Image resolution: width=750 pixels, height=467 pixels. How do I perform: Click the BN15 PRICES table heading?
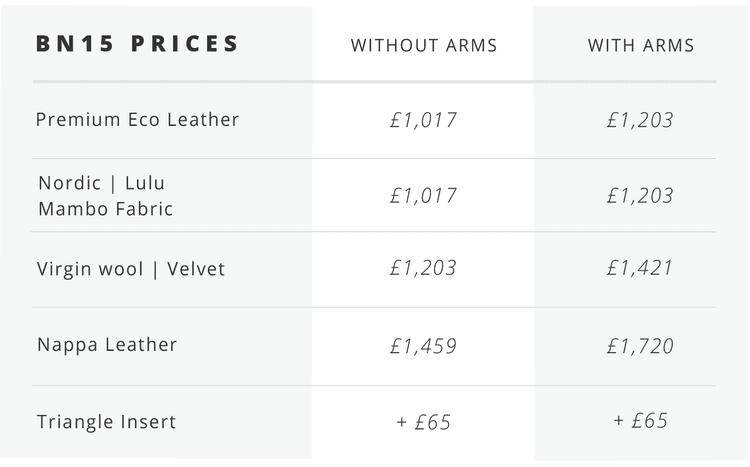click(x=138, y=44)
